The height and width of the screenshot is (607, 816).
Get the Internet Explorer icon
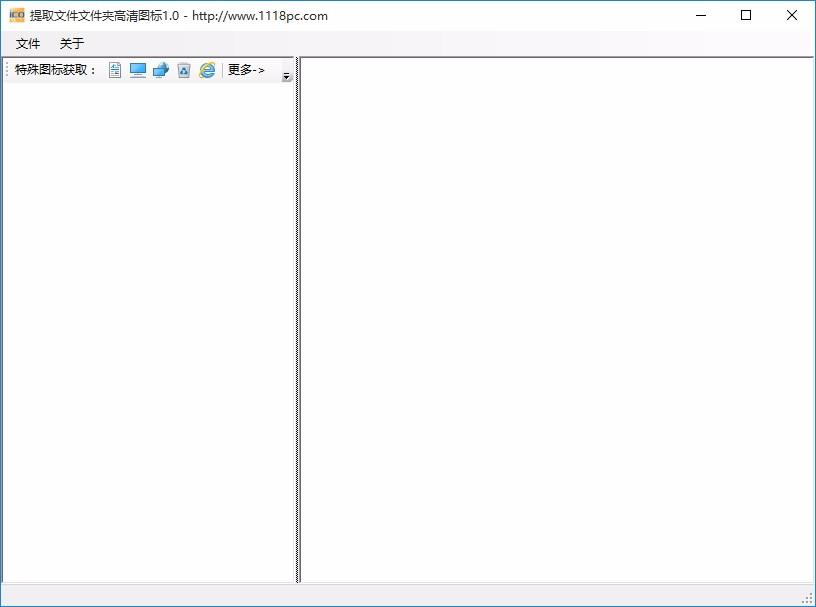pos(207,70)
